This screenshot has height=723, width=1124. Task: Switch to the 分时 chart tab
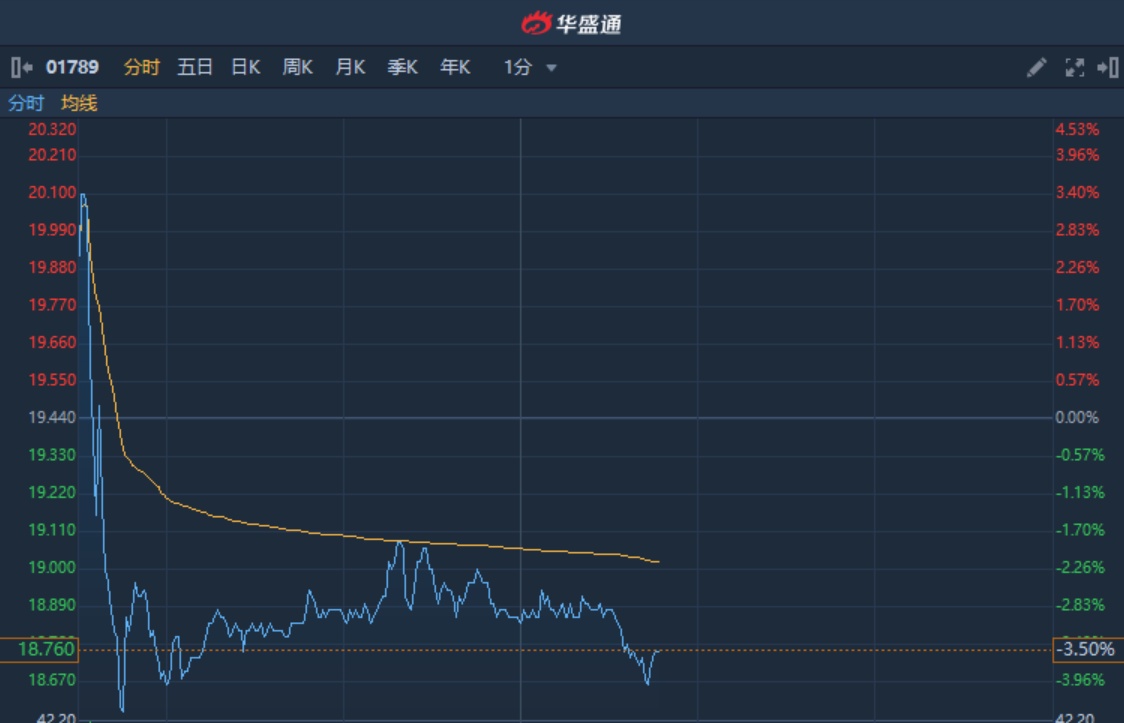141,68
